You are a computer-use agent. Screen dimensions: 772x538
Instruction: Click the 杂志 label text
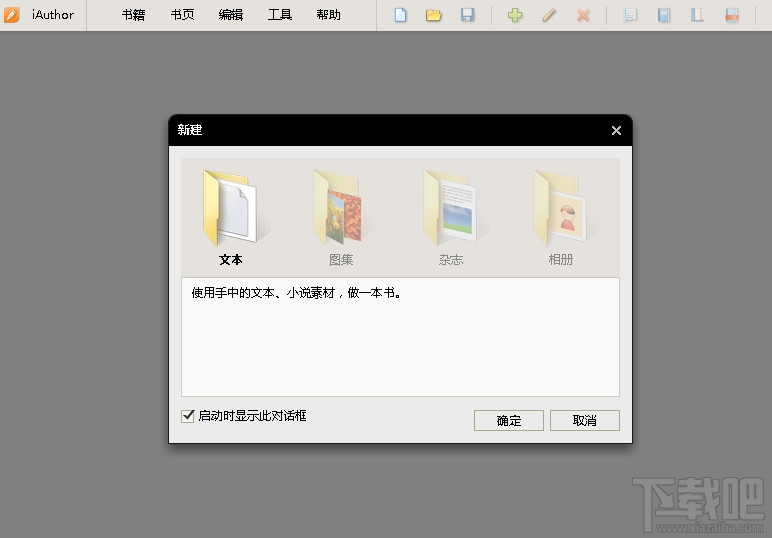pyautogui.click(x=451, y=259)
